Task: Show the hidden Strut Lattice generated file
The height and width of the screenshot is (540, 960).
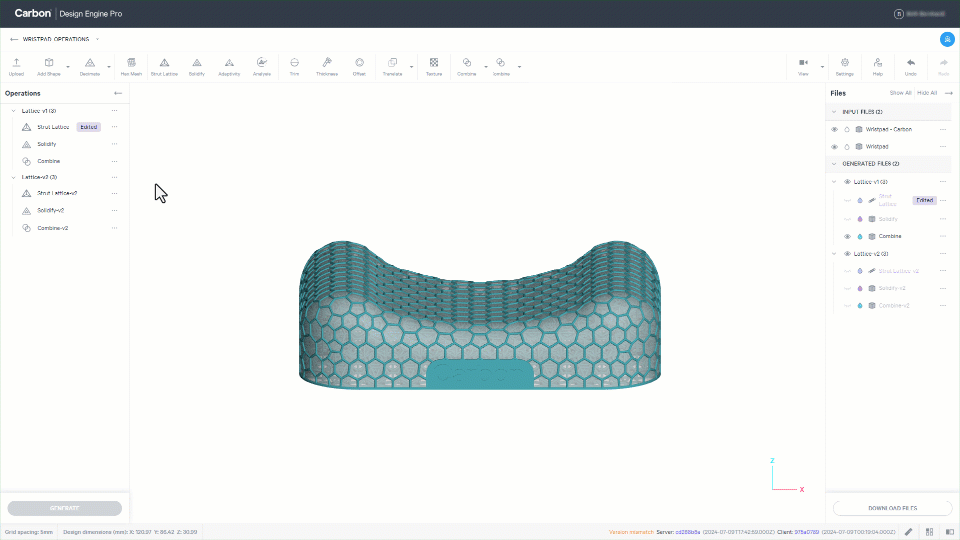Action: point(848,200)
